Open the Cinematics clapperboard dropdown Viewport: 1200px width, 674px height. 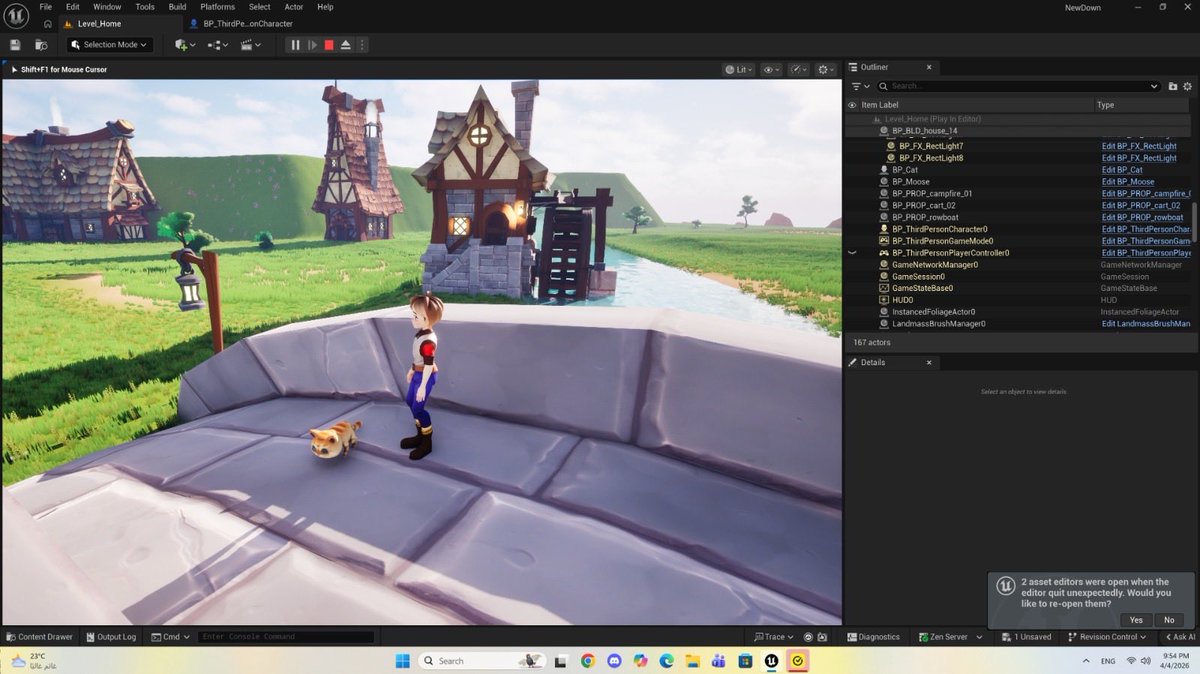coord(251,45)
